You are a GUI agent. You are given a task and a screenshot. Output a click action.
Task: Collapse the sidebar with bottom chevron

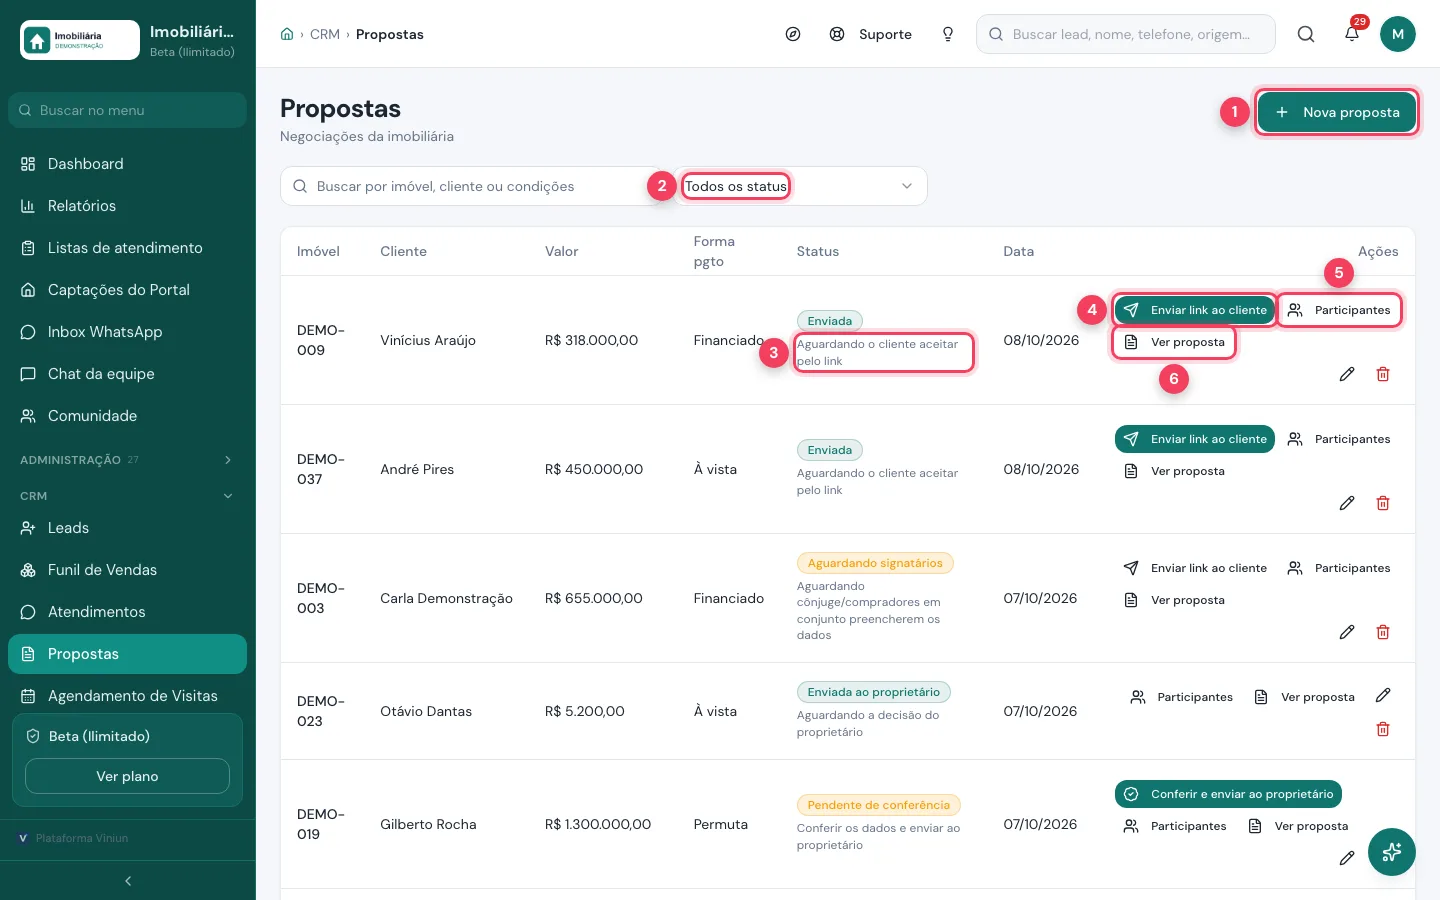tap(128, 881)
